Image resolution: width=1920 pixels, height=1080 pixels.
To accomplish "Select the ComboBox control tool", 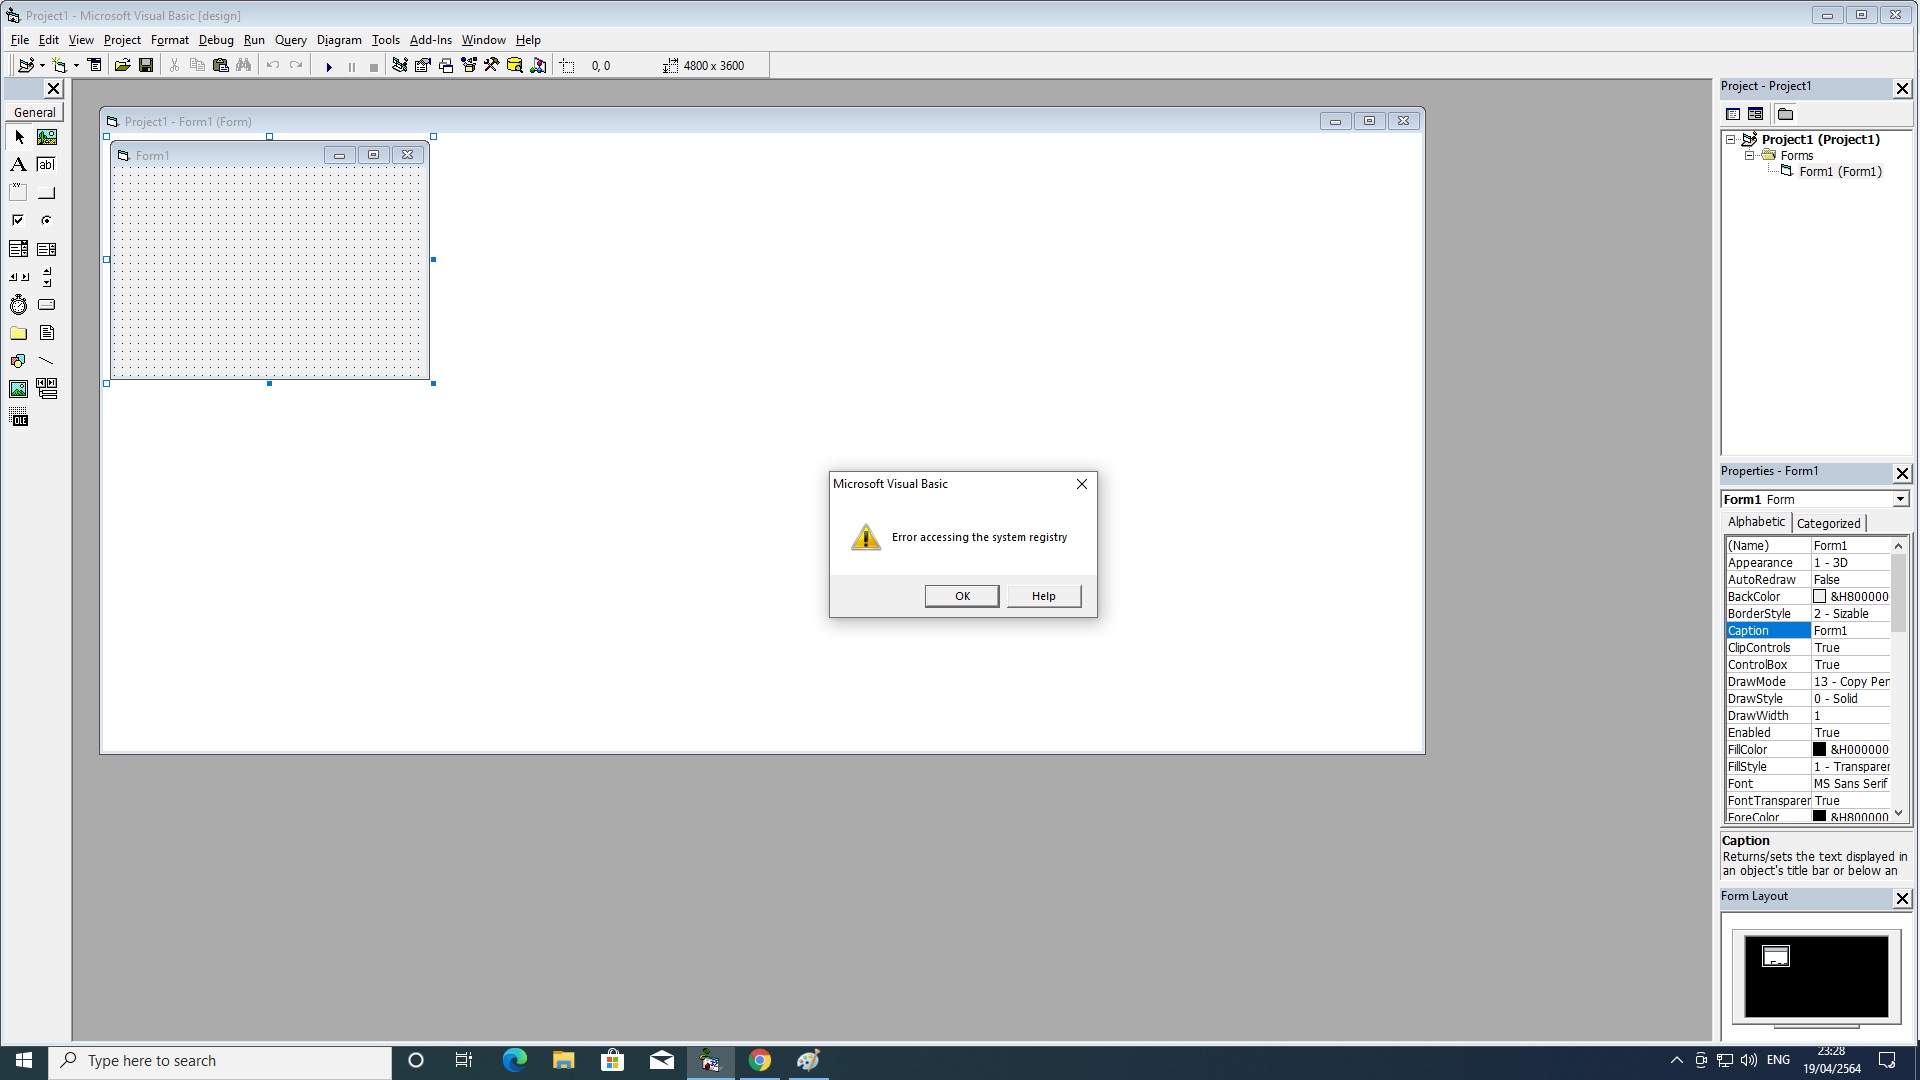I will click(x=19, y=249).
